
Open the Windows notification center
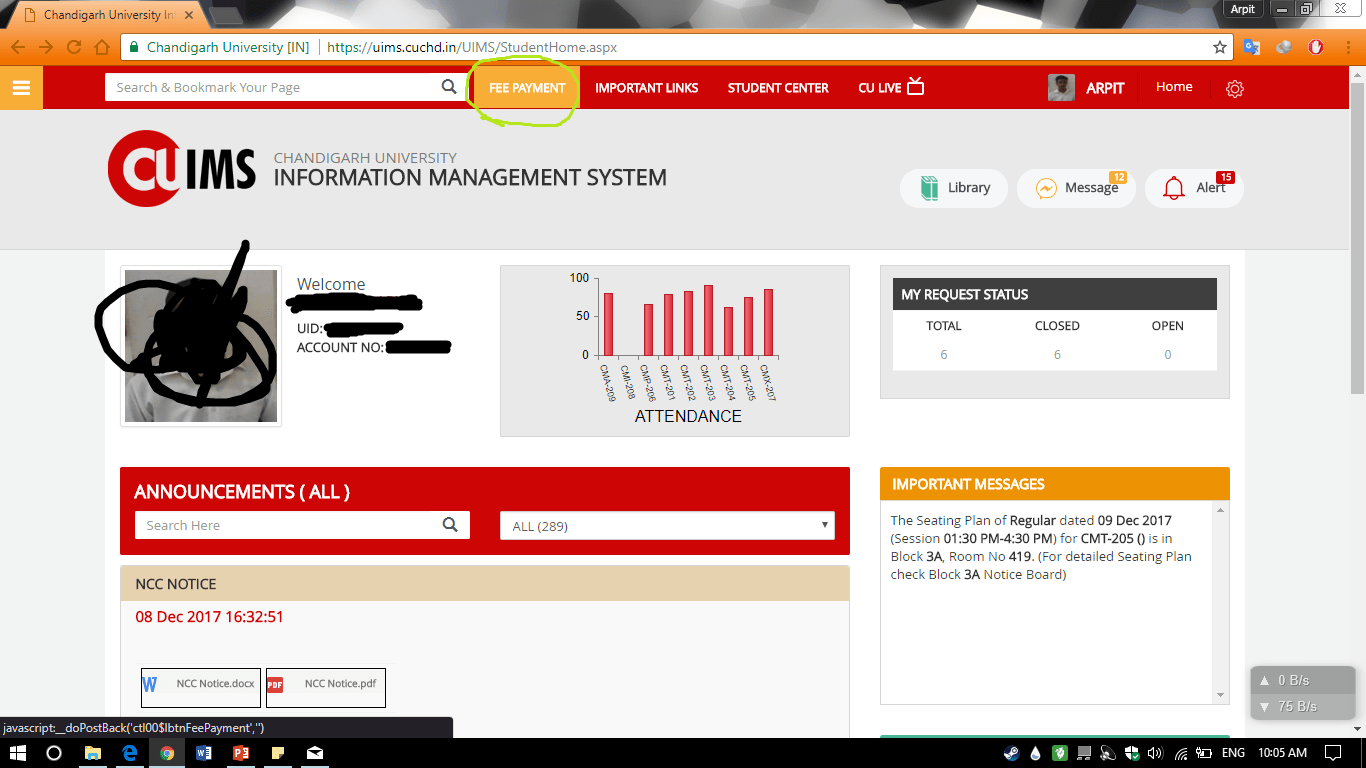pos(1333,753)
